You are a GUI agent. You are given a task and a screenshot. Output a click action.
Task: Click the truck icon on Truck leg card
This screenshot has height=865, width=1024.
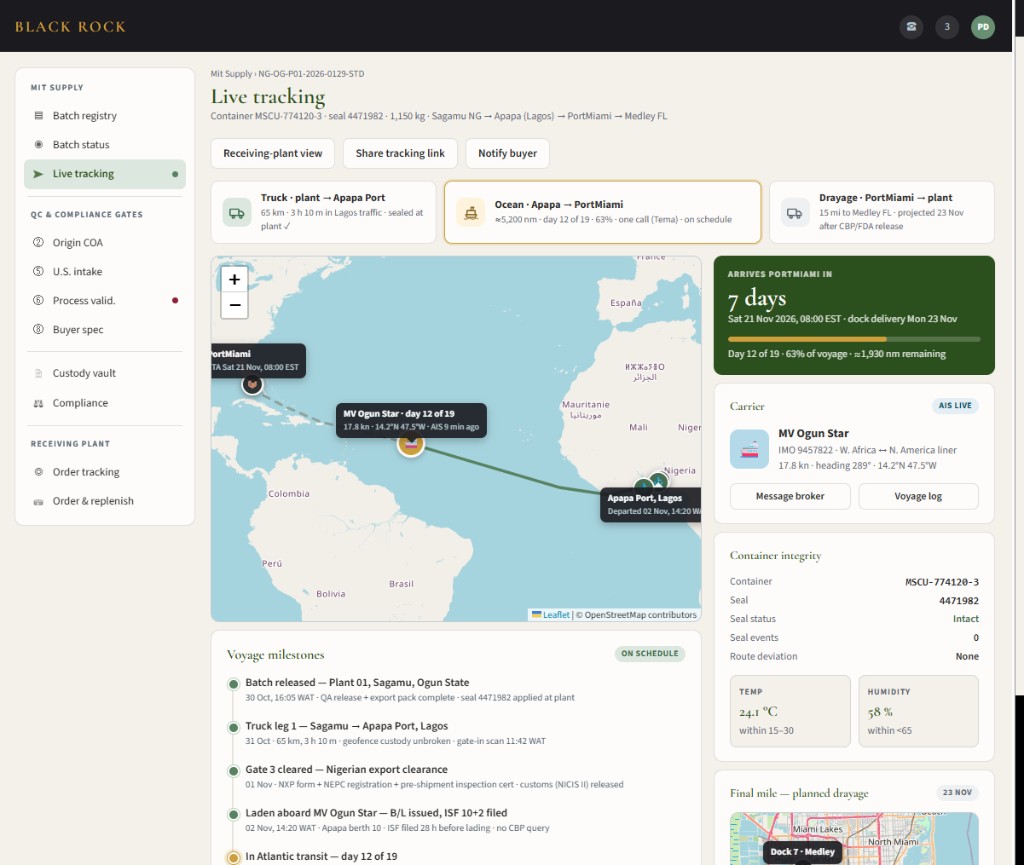coord(237,213)
